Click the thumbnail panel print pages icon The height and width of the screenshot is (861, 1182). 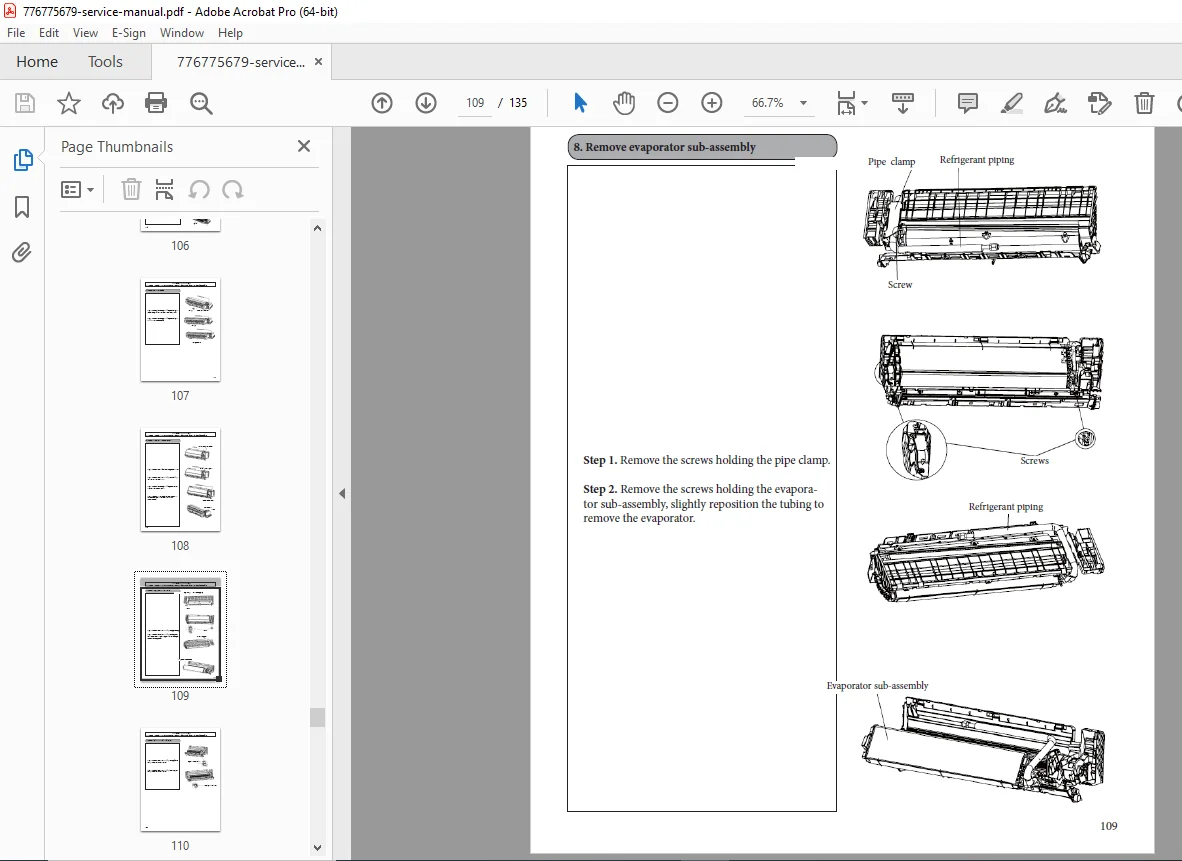click(x=164, y=189)
